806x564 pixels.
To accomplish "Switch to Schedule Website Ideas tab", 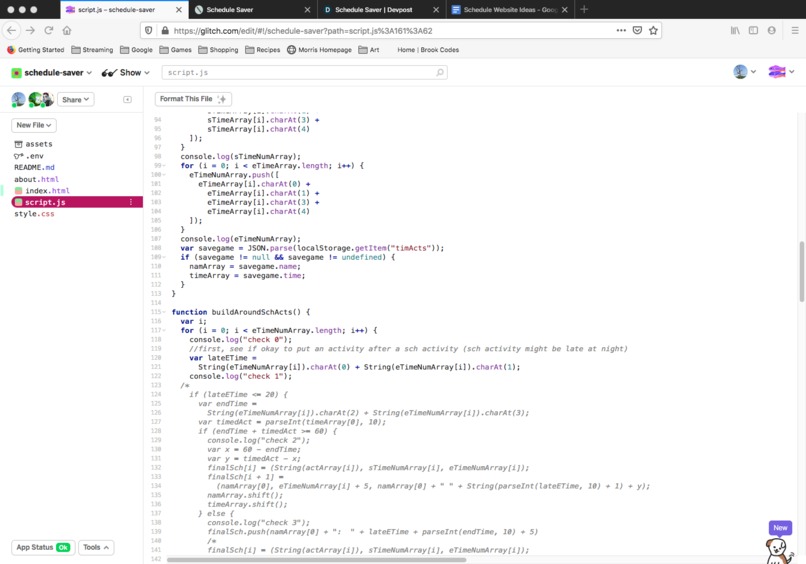I will 509,10.
